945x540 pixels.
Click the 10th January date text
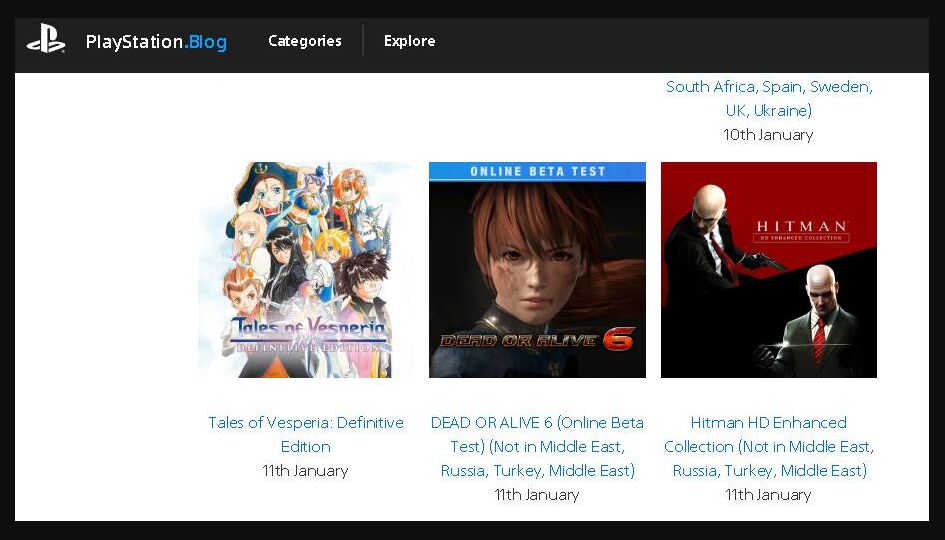point(768,134)
